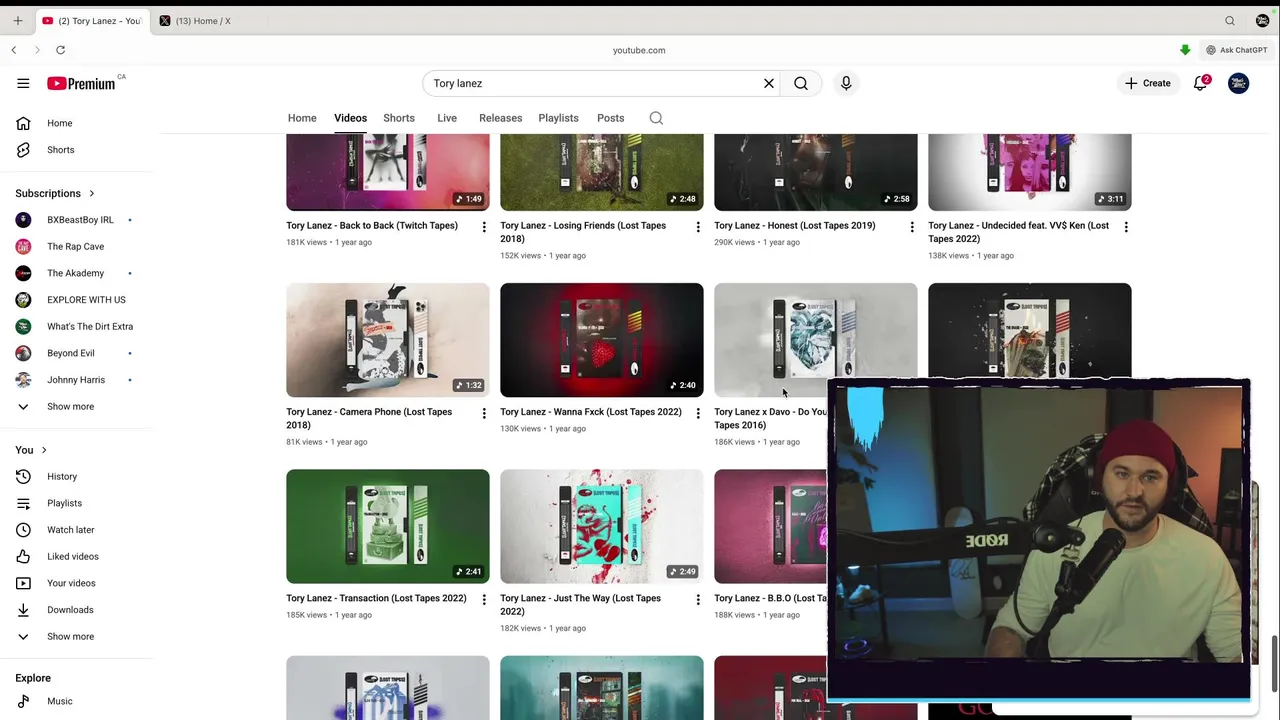Click the Ask ChatGPT button
The width and height of the screenshot is (1280, 720).
1237,50
